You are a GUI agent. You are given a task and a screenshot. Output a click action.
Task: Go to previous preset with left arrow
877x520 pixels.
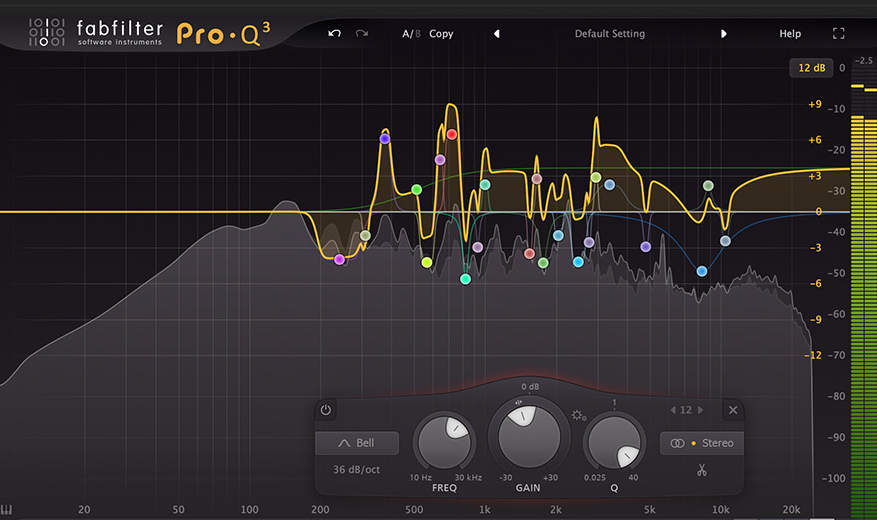click(496, 34)
